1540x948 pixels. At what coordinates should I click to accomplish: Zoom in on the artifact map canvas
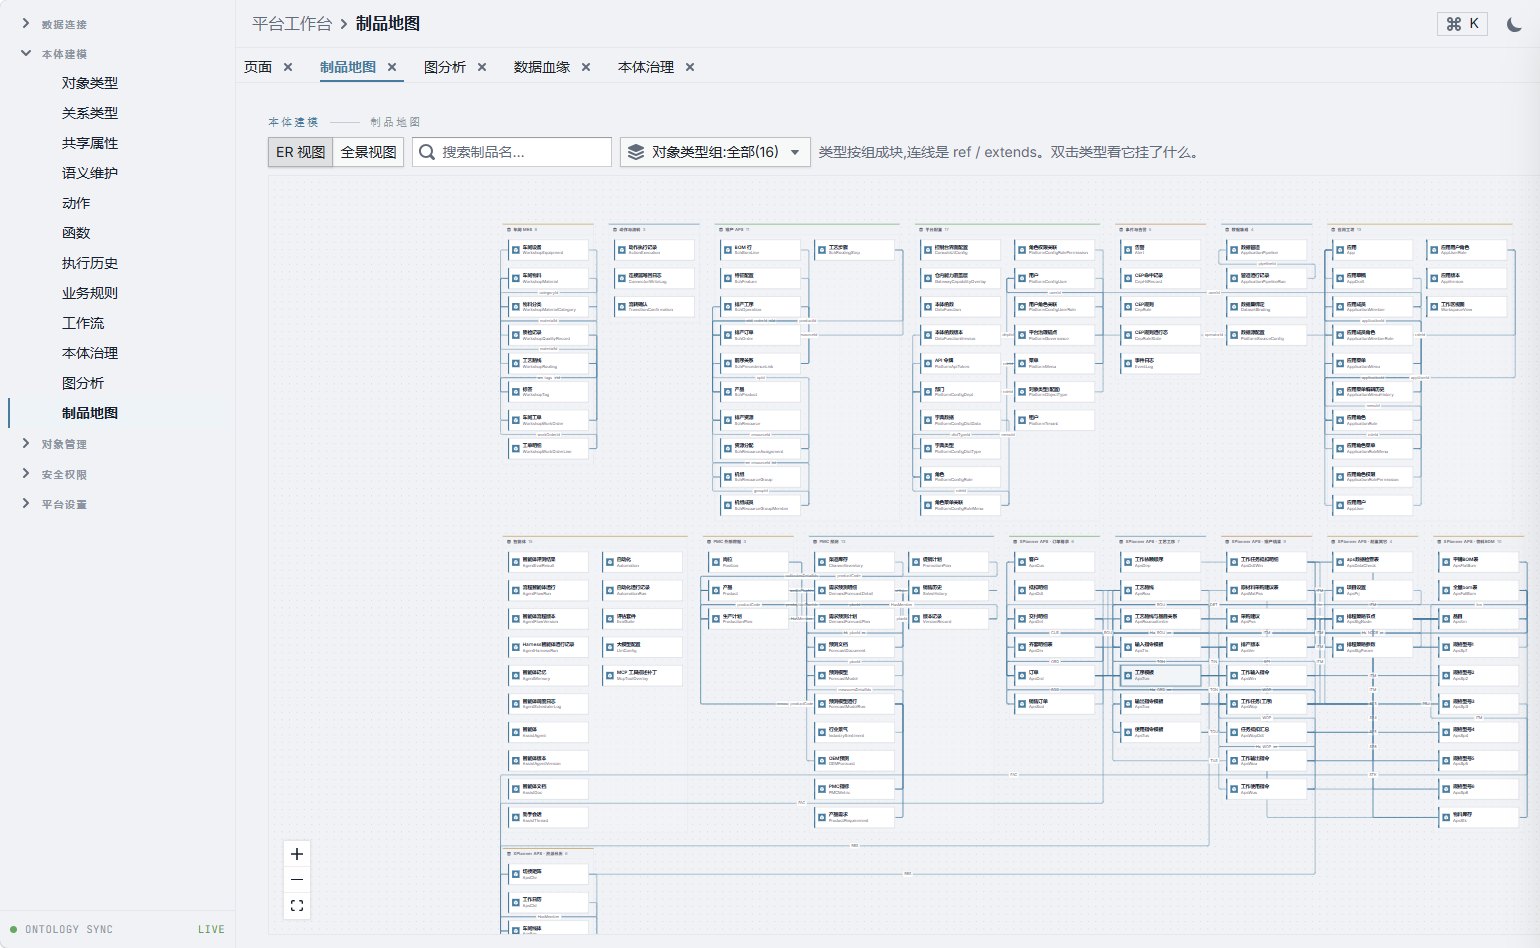tap(296, 854)
